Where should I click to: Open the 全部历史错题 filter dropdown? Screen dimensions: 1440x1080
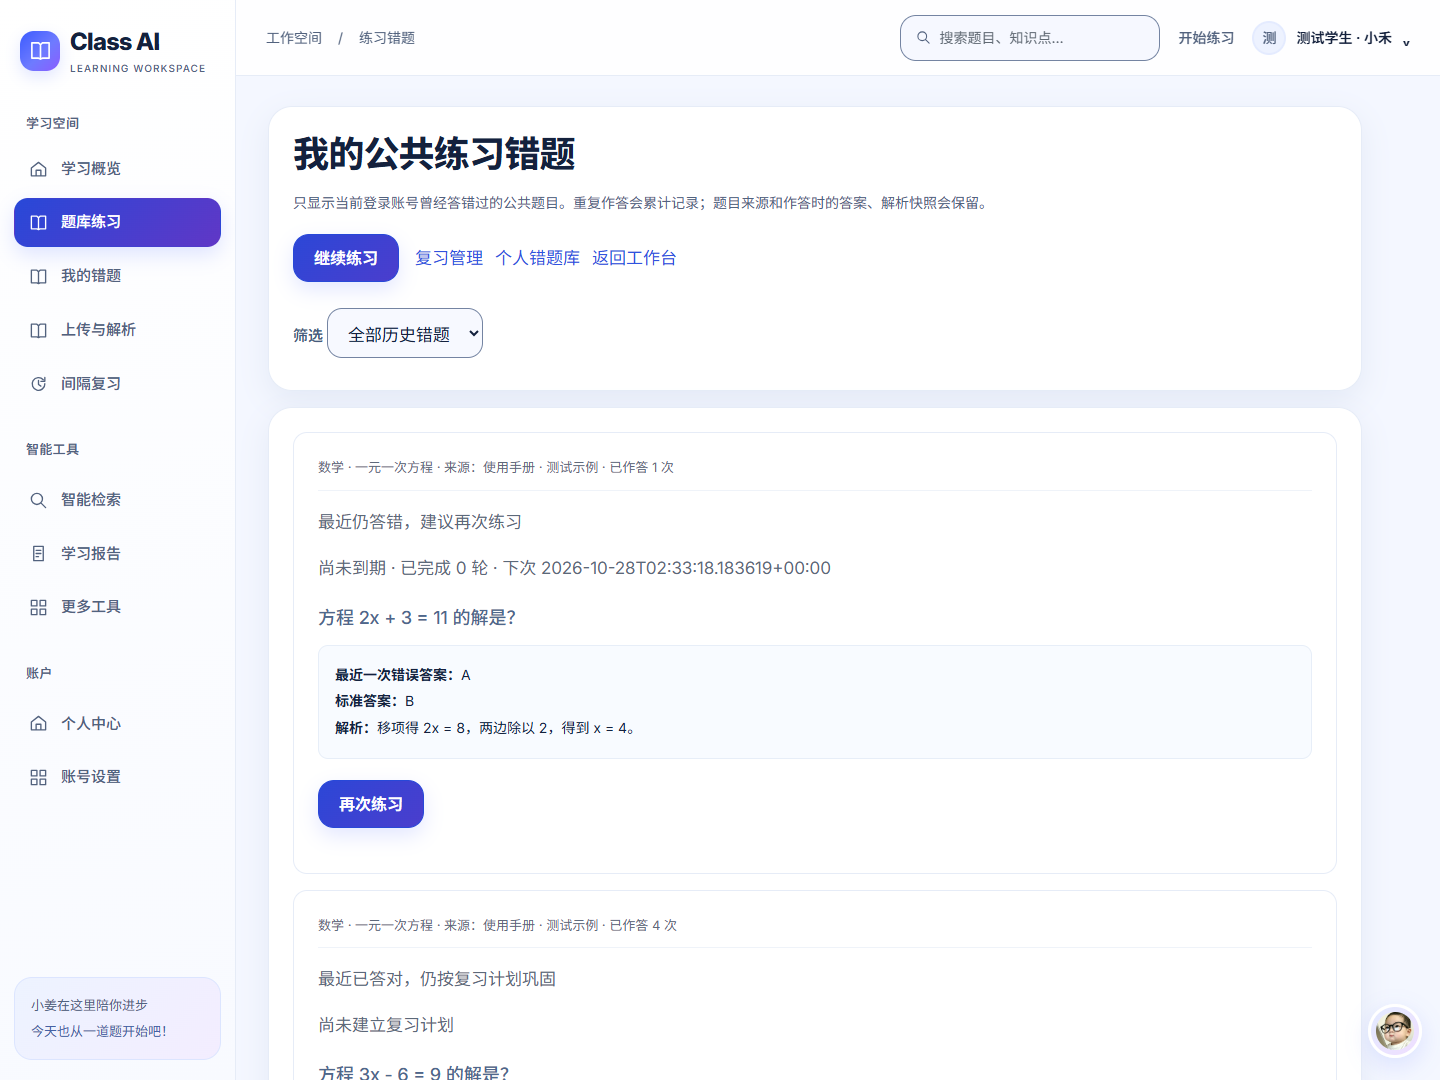405,333
